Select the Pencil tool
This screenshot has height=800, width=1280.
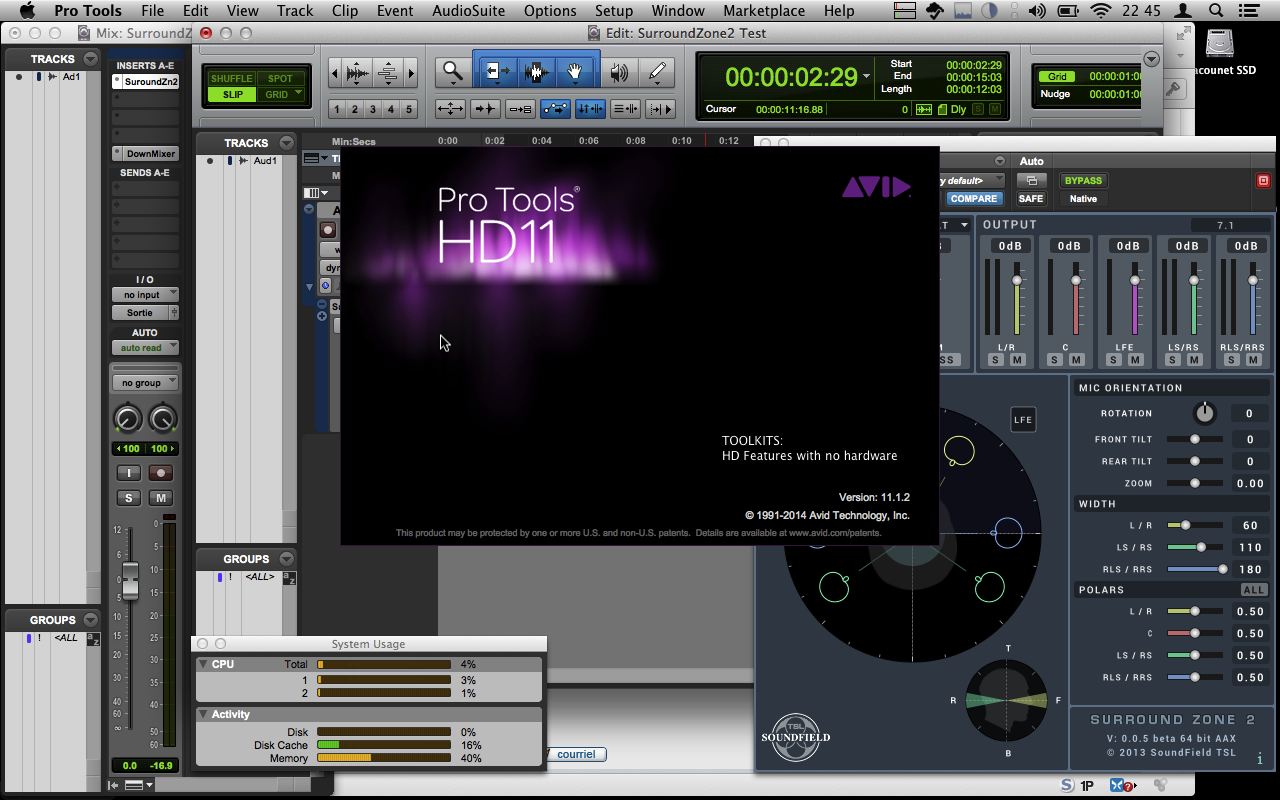click(656, 72)
